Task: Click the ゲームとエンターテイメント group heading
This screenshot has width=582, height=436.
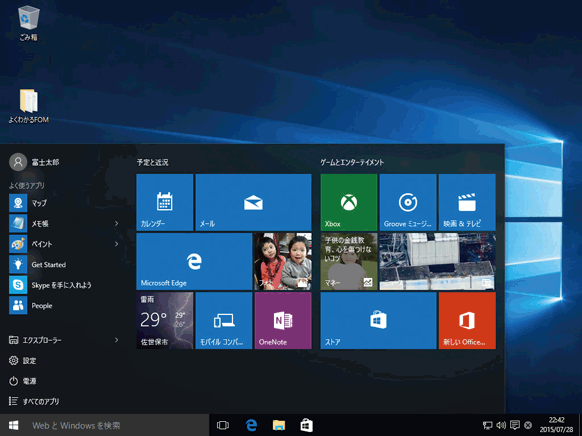Action: 352,162
